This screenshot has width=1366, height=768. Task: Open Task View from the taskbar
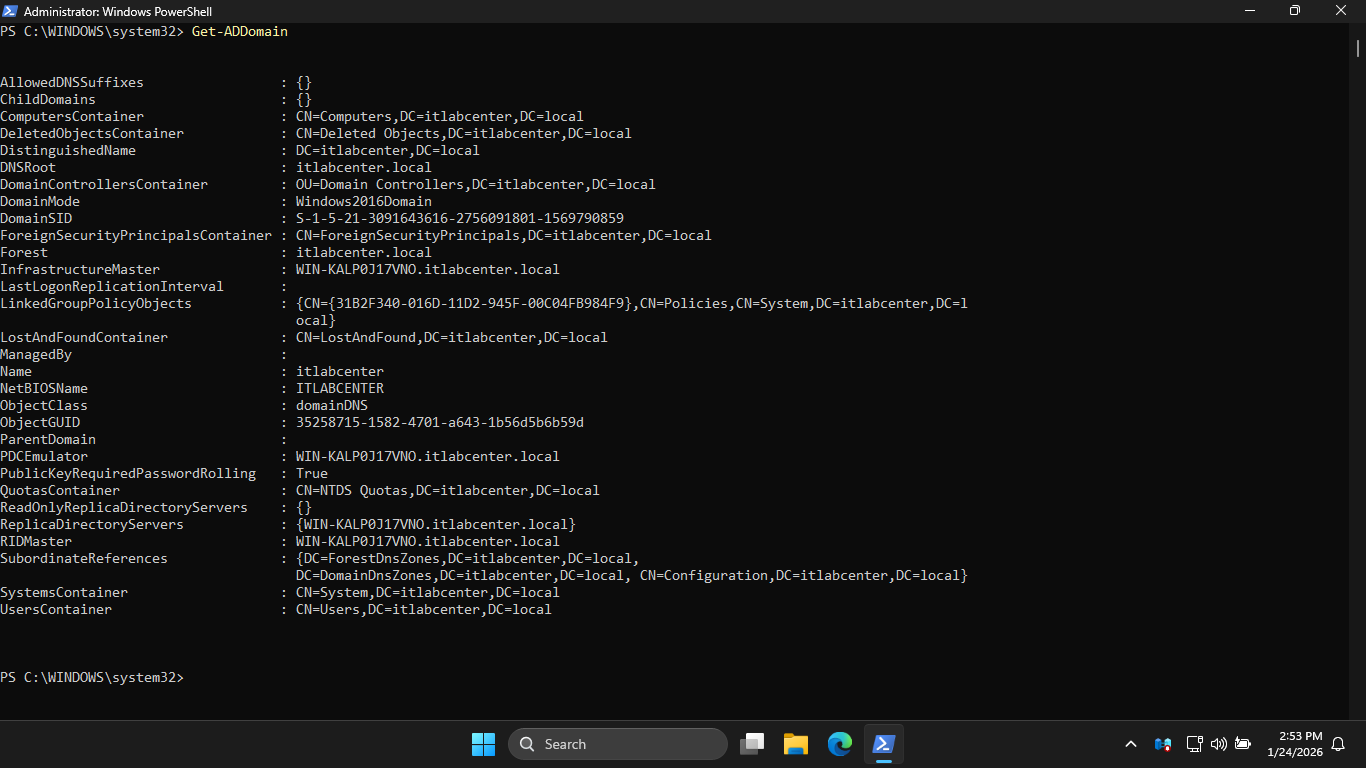click(x=752, y=744)
